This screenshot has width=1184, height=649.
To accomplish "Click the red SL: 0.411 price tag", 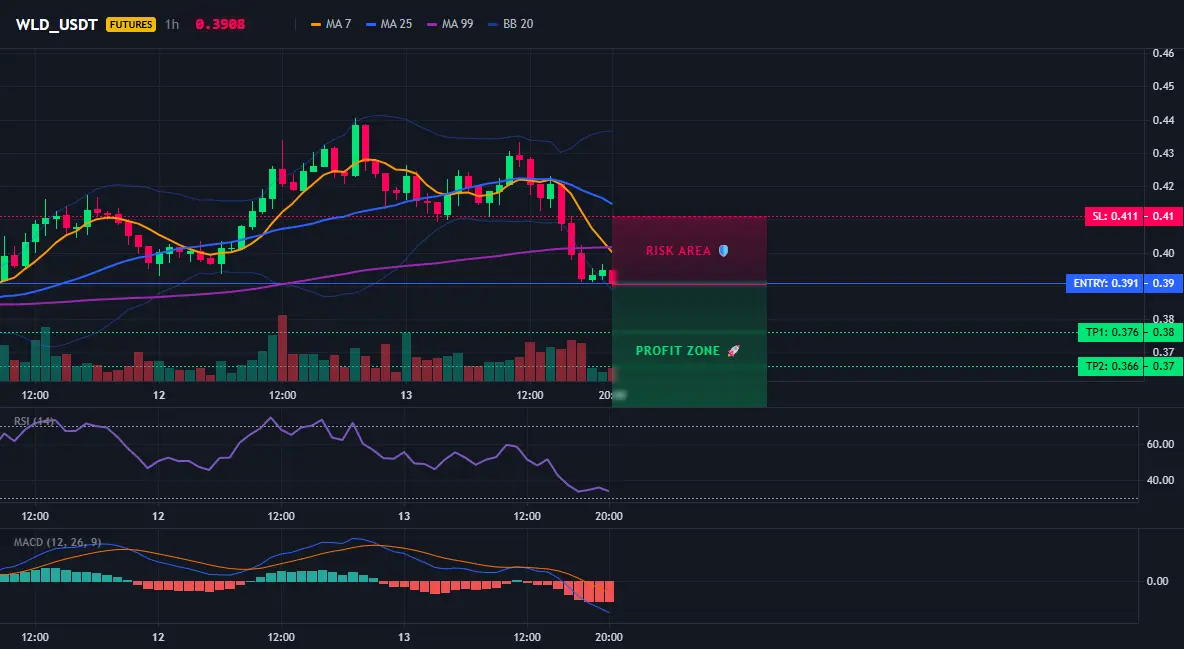I will click(1114, 217).
